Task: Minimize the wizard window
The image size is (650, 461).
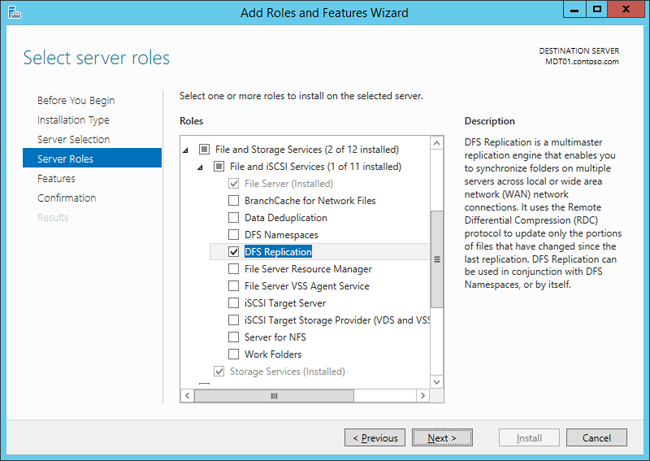Action: coord(572,10)
